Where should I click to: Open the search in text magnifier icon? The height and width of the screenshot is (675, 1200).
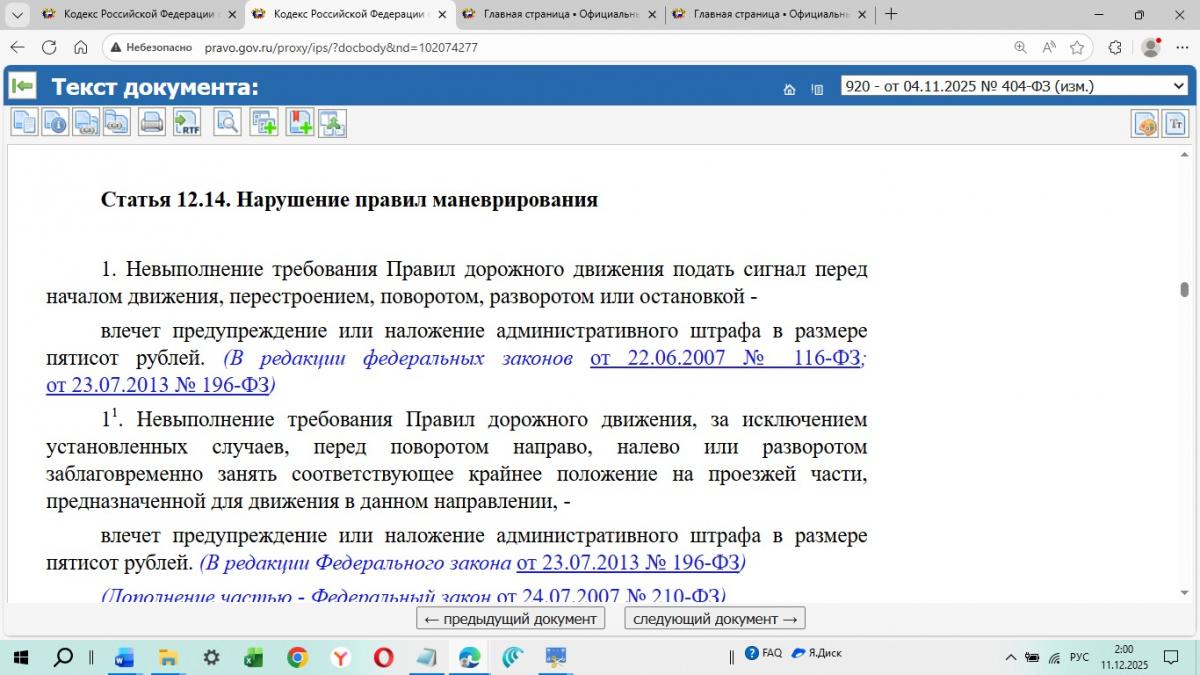227,123
